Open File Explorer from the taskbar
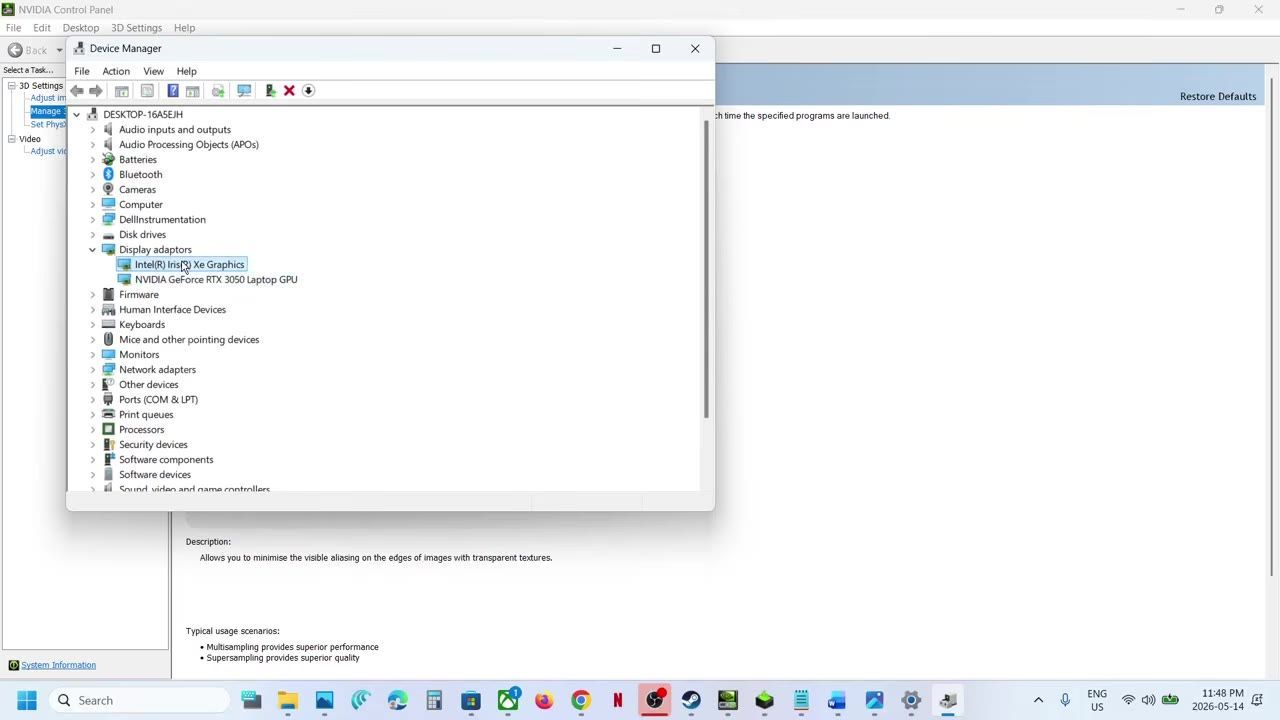The height and width of the screenshot is (720, 1280). click(x=288, y=700)
